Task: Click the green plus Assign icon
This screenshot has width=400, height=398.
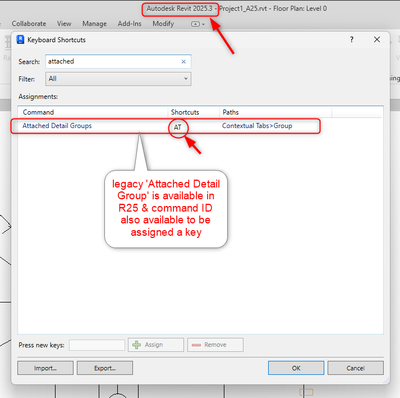Action: coord(137,345)
